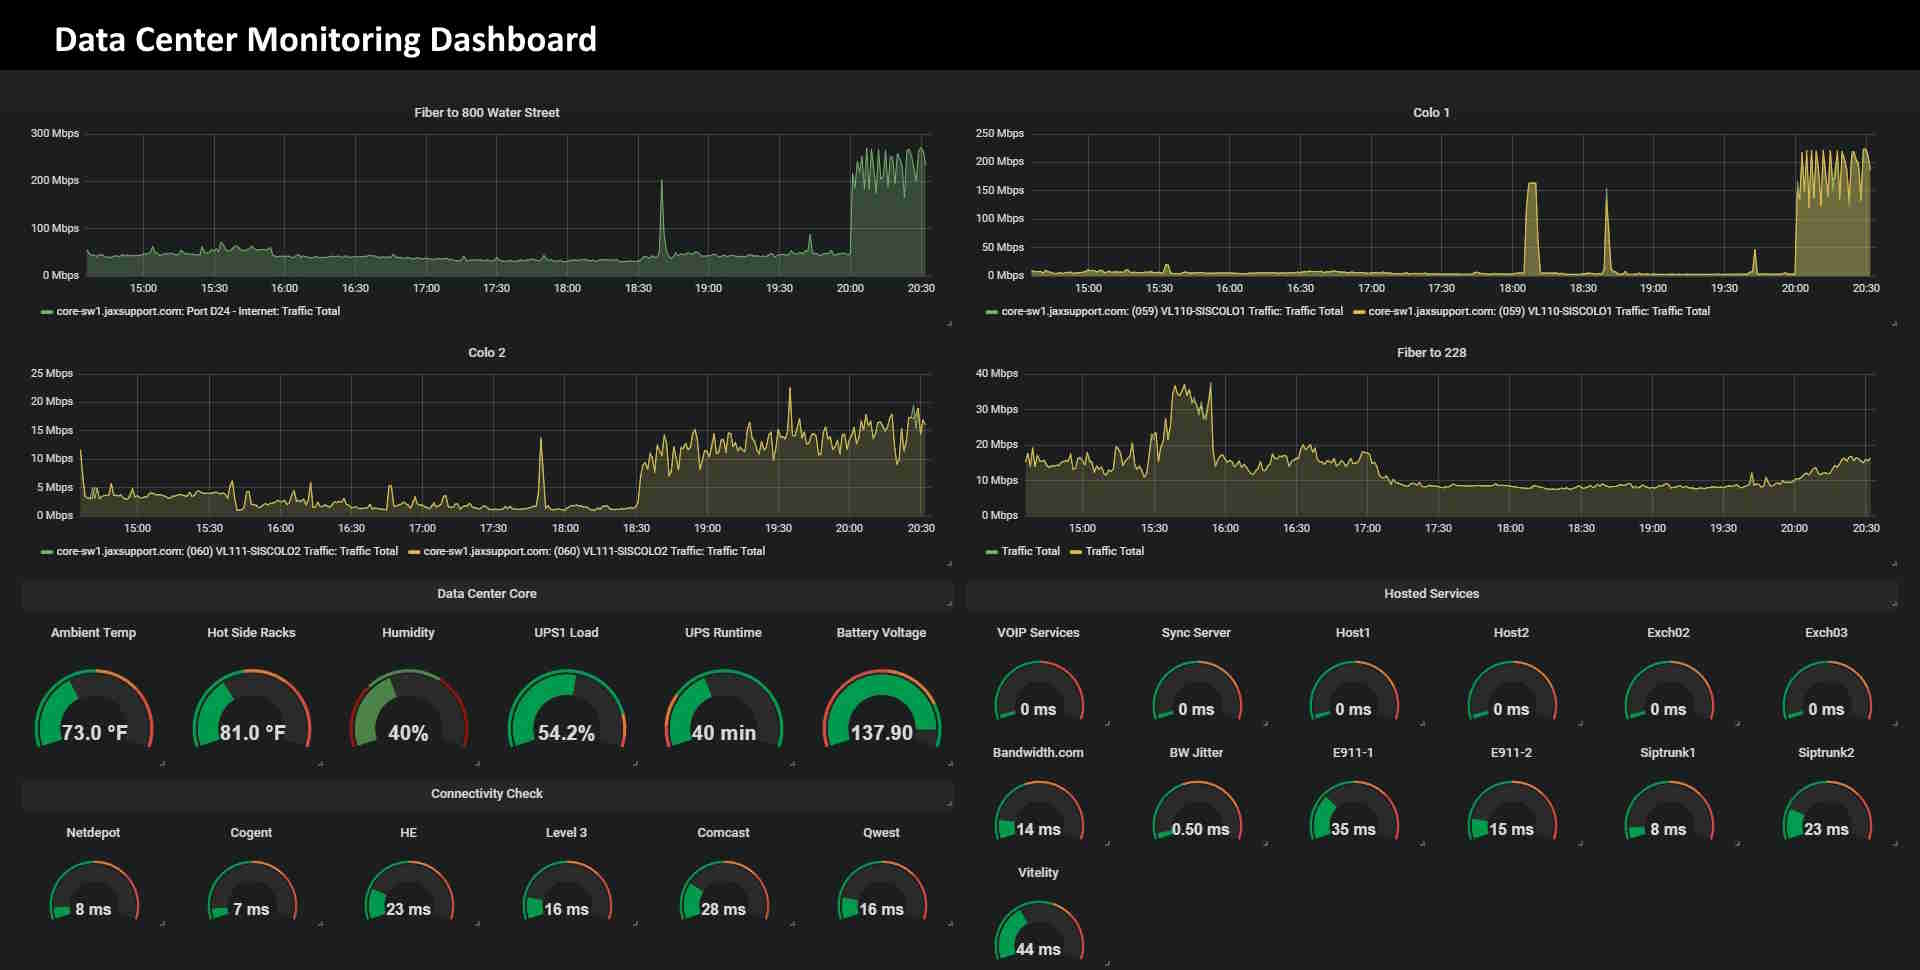This screenshot has width=1920, height=970.
Task: Click the 40 Mbps axis label in Fiber to 228
Action: [x=997, y=374]
